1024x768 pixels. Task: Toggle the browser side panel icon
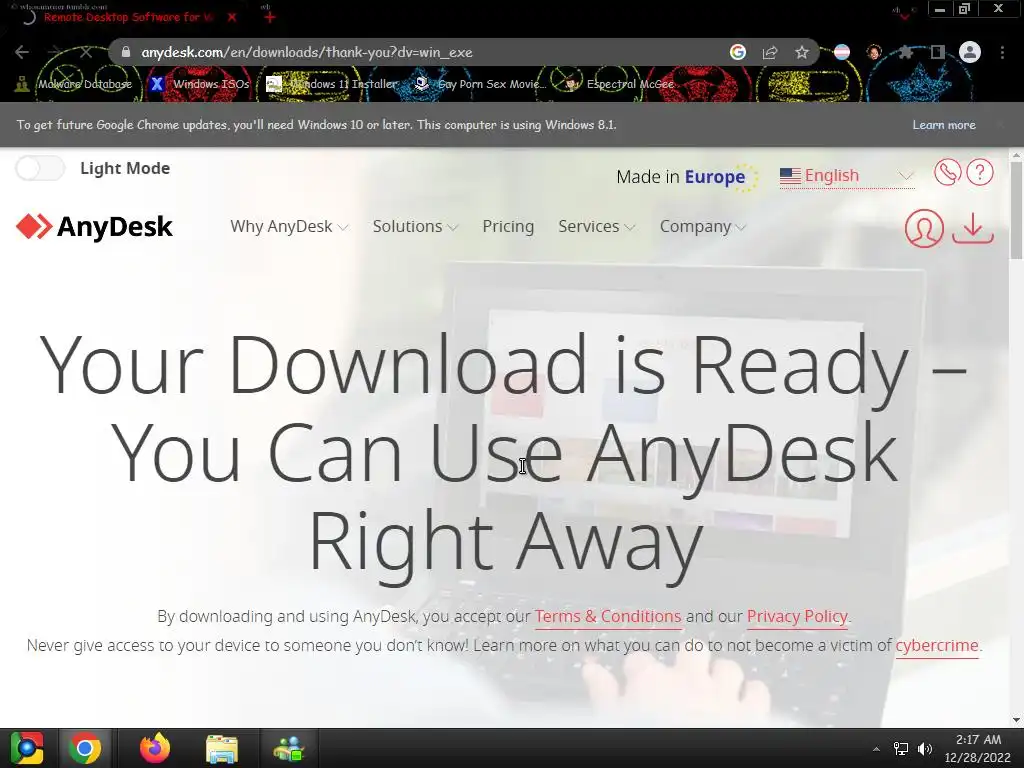pyautogui.click(x=938, y=52)
